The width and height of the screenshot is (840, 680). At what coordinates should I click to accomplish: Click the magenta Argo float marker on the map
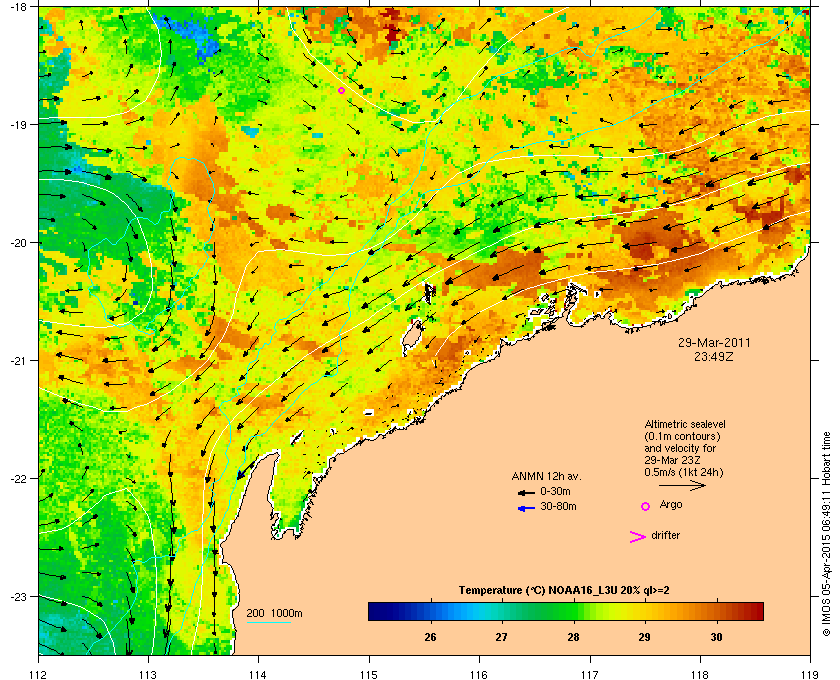[341, 91]
